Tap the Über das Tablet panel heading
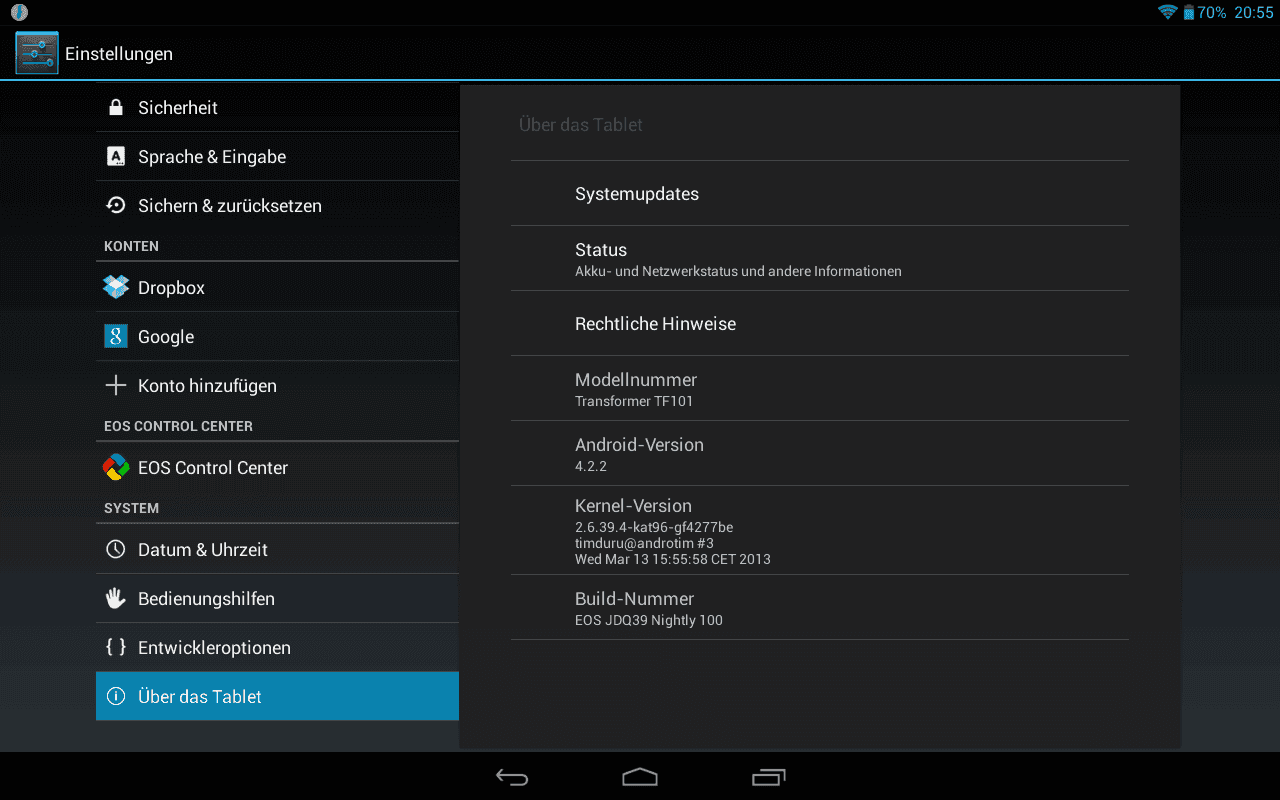1280x800 pixels. (581, 125)
